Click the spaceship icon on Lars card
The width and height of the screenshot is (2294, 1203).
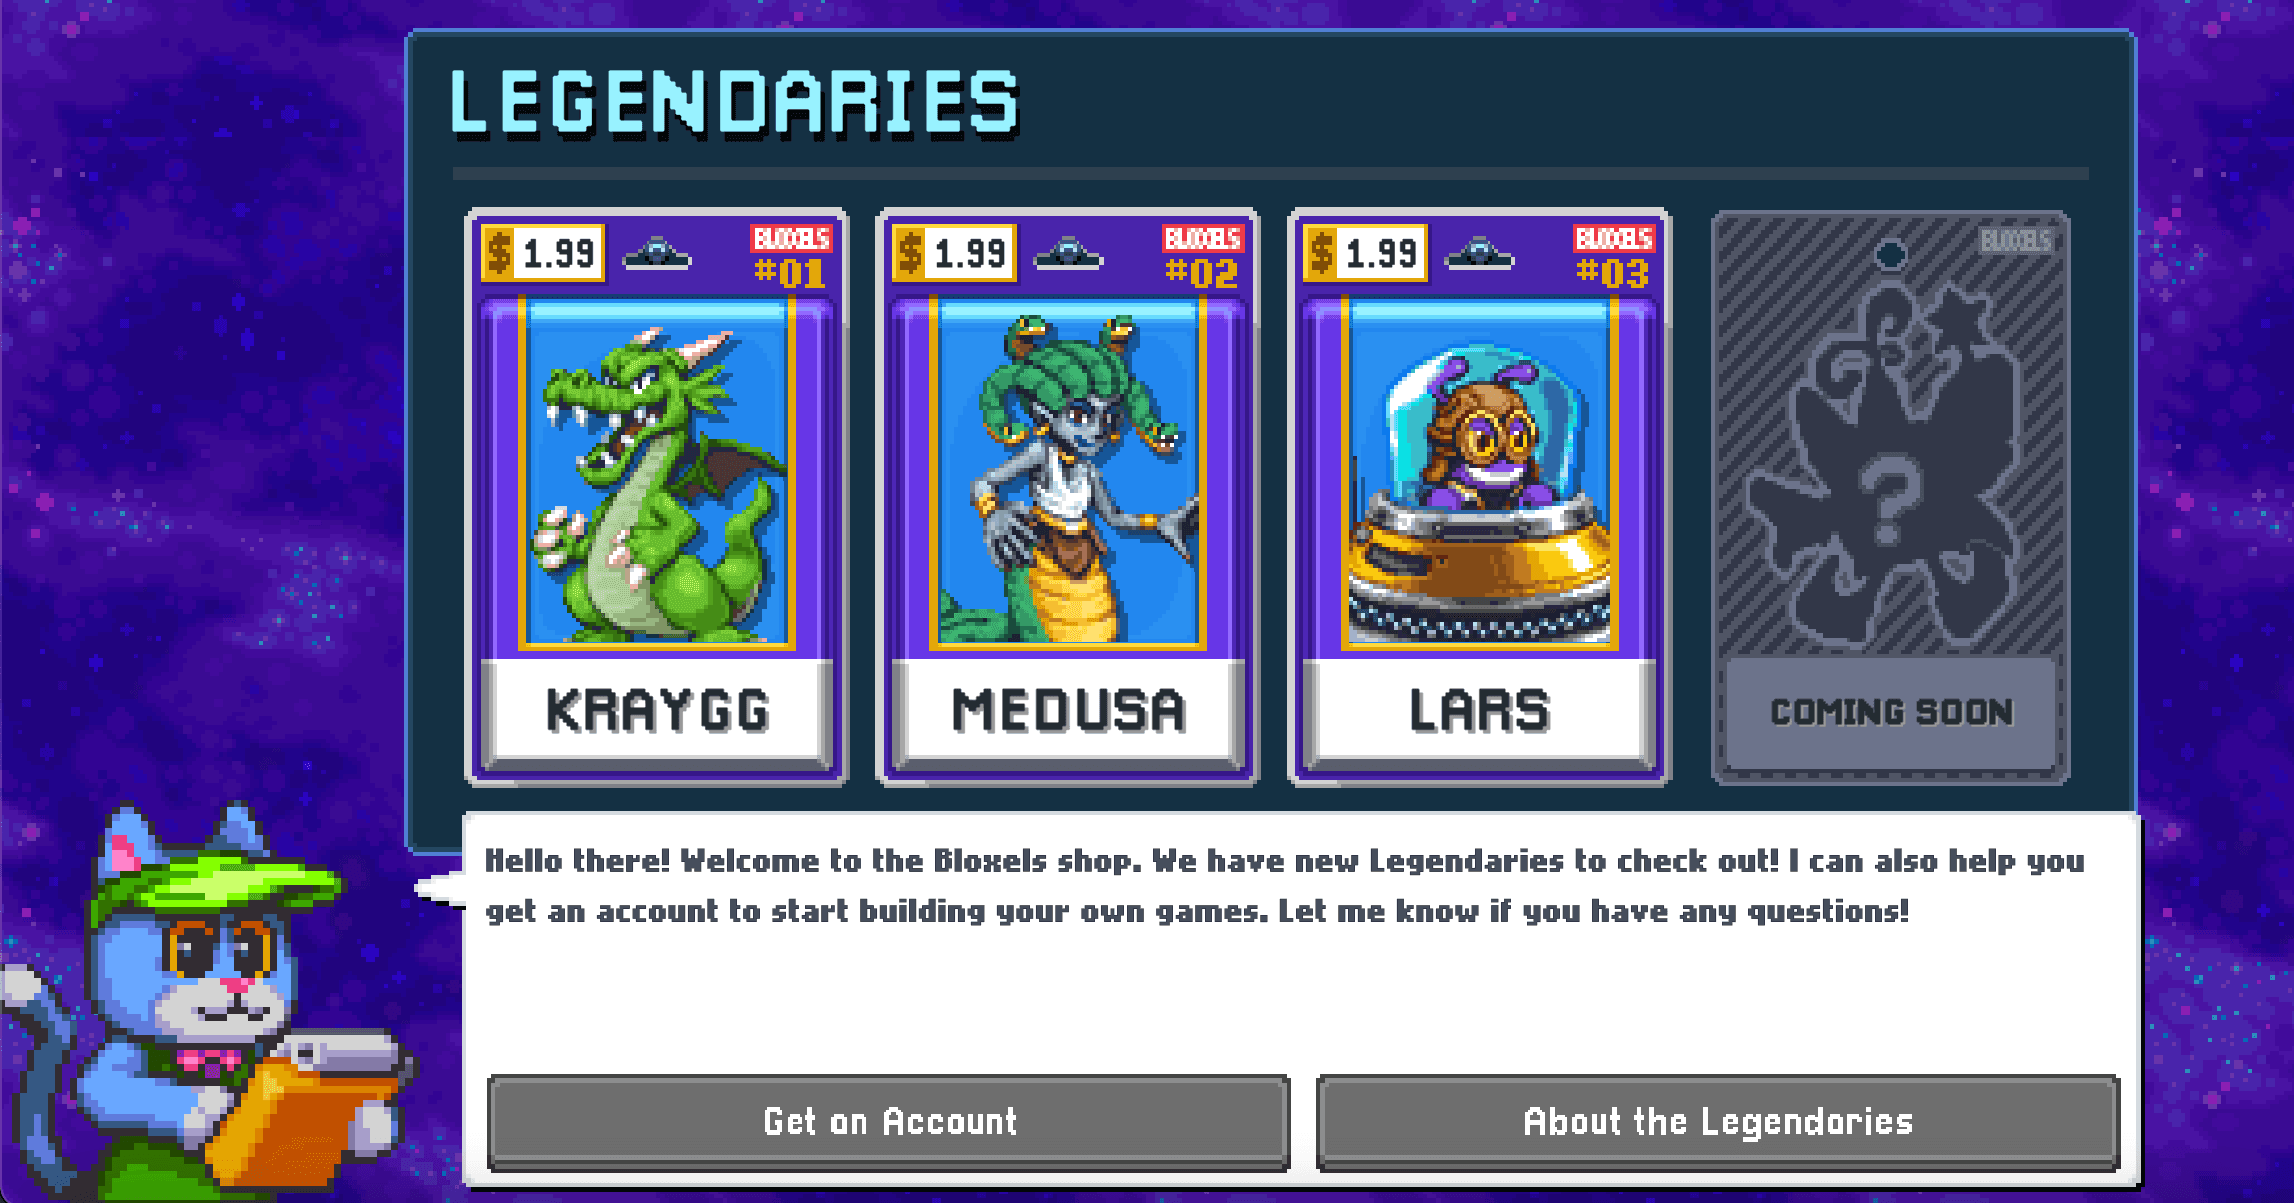click(1480, 254)
